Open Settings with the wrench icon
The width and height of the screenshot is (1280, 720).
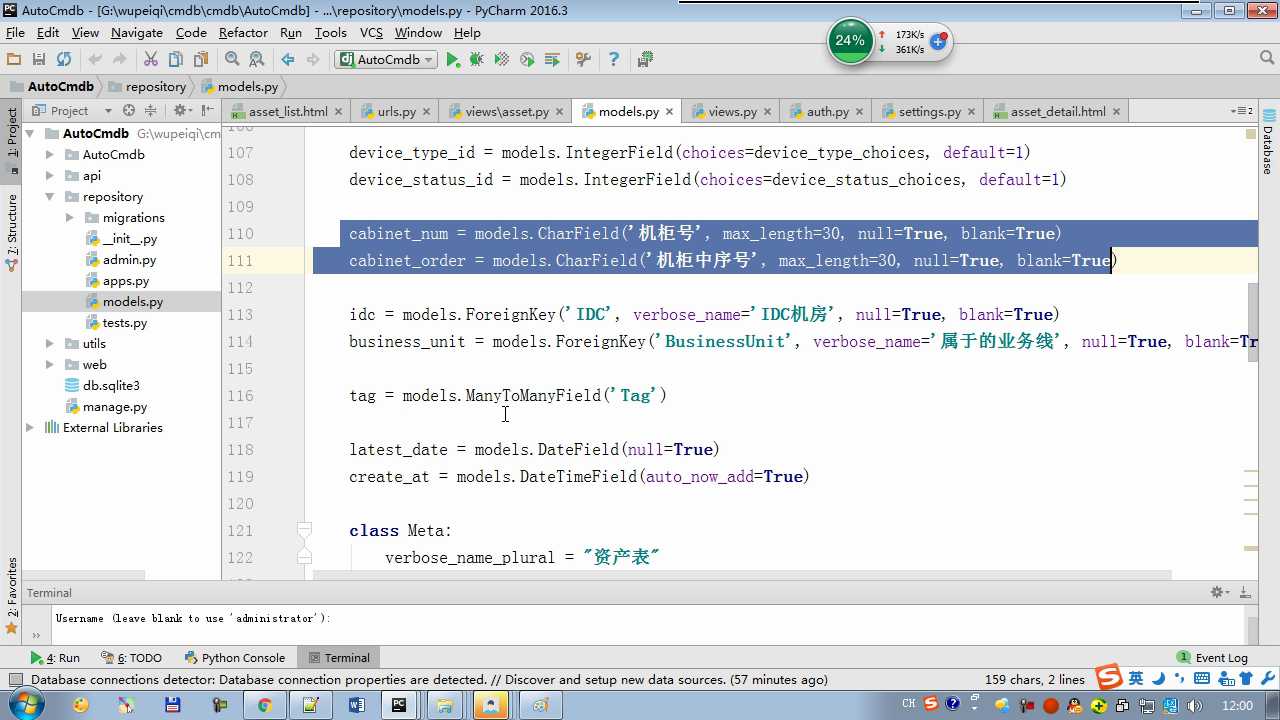(x=584, y=60)
